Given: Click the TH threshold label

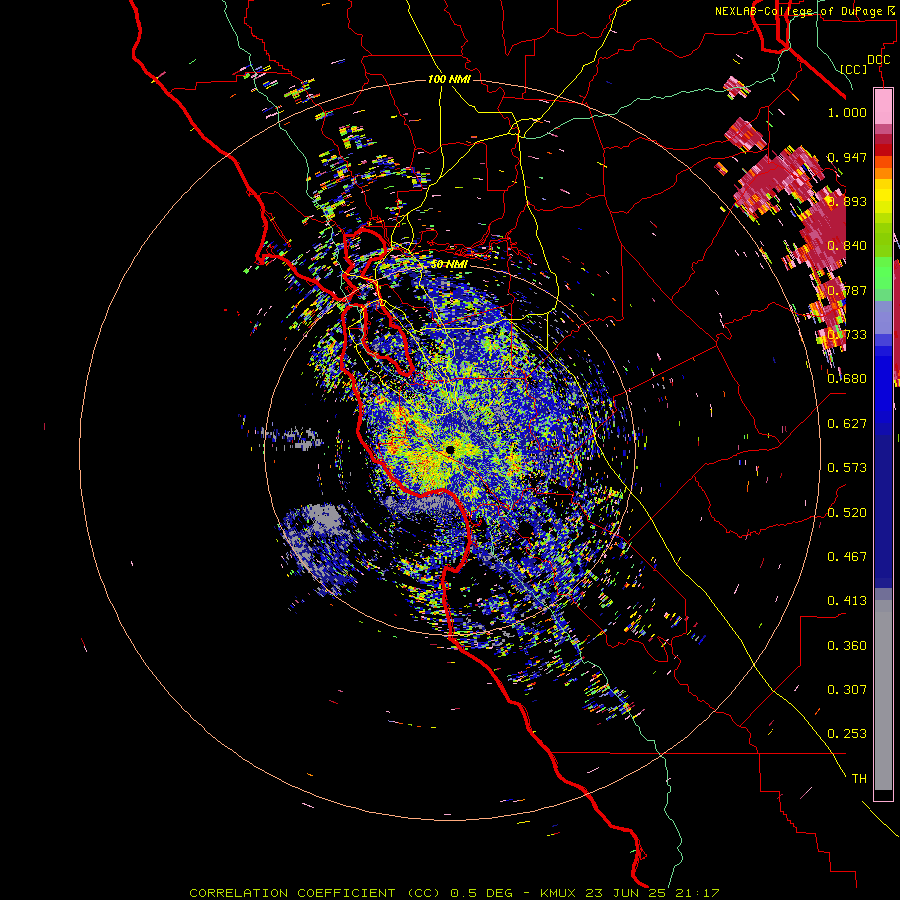Looking at the screenshot, I should (859, 779).
